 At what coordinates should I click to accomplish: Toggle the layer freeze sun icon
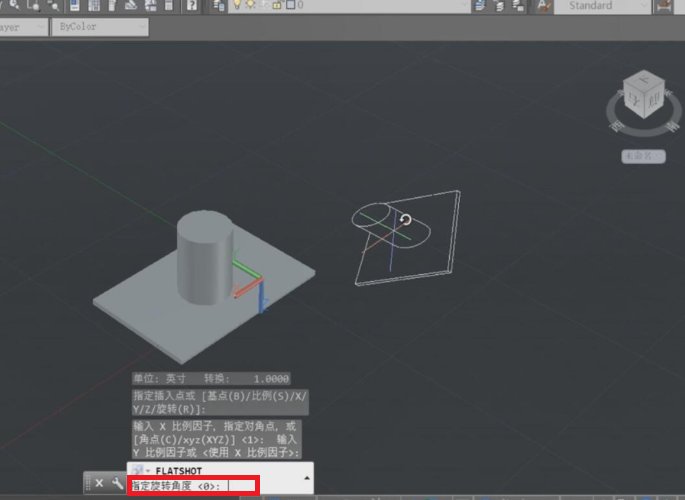coord(250,6)
